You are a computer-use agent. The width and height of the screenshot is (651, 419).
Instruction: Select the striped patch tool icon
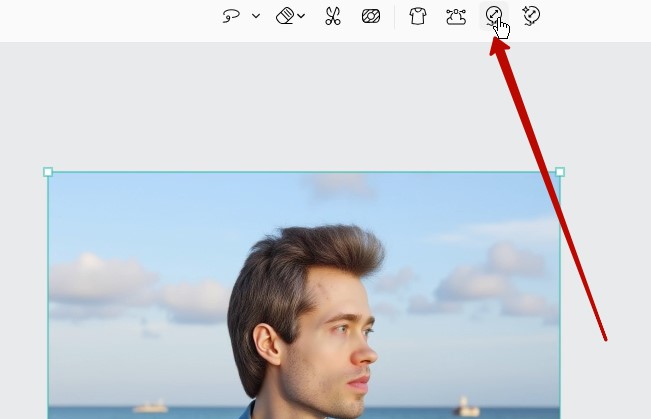[370, 16]
